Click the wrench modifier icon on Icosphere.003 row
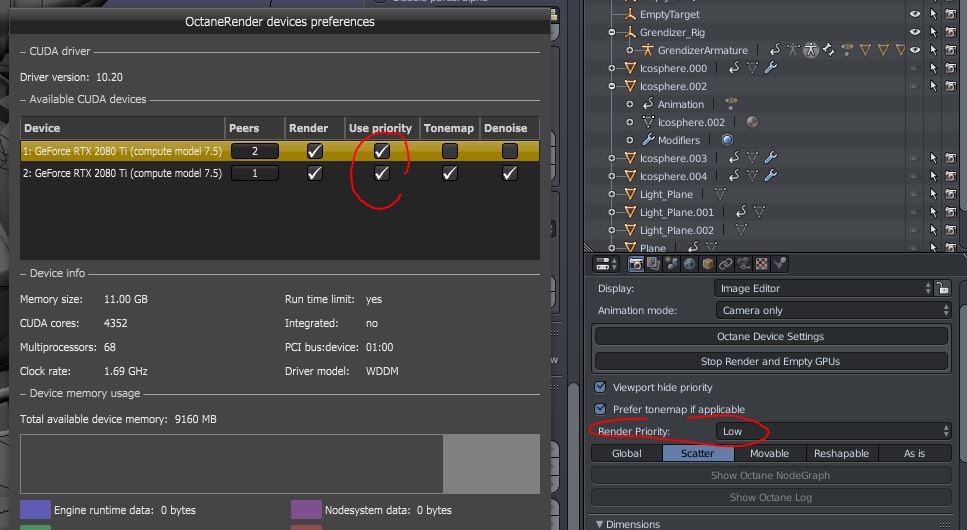This screenshot has height=530, width=967. 770,158
